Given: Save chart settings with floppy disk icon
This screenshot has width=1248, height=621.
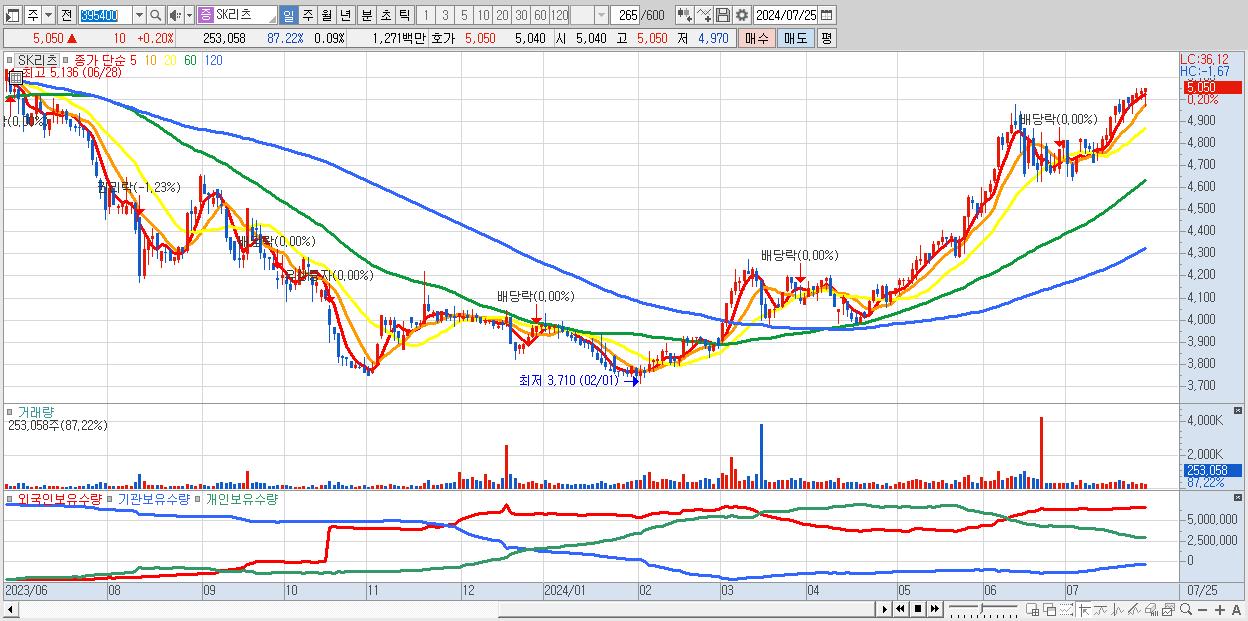Looking at the screenshot, I should tap(723, 16).
